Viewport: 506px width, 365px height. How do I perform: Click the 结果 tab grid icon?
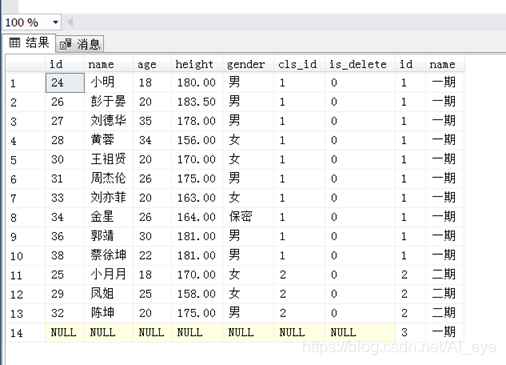(x=15, y=43)
